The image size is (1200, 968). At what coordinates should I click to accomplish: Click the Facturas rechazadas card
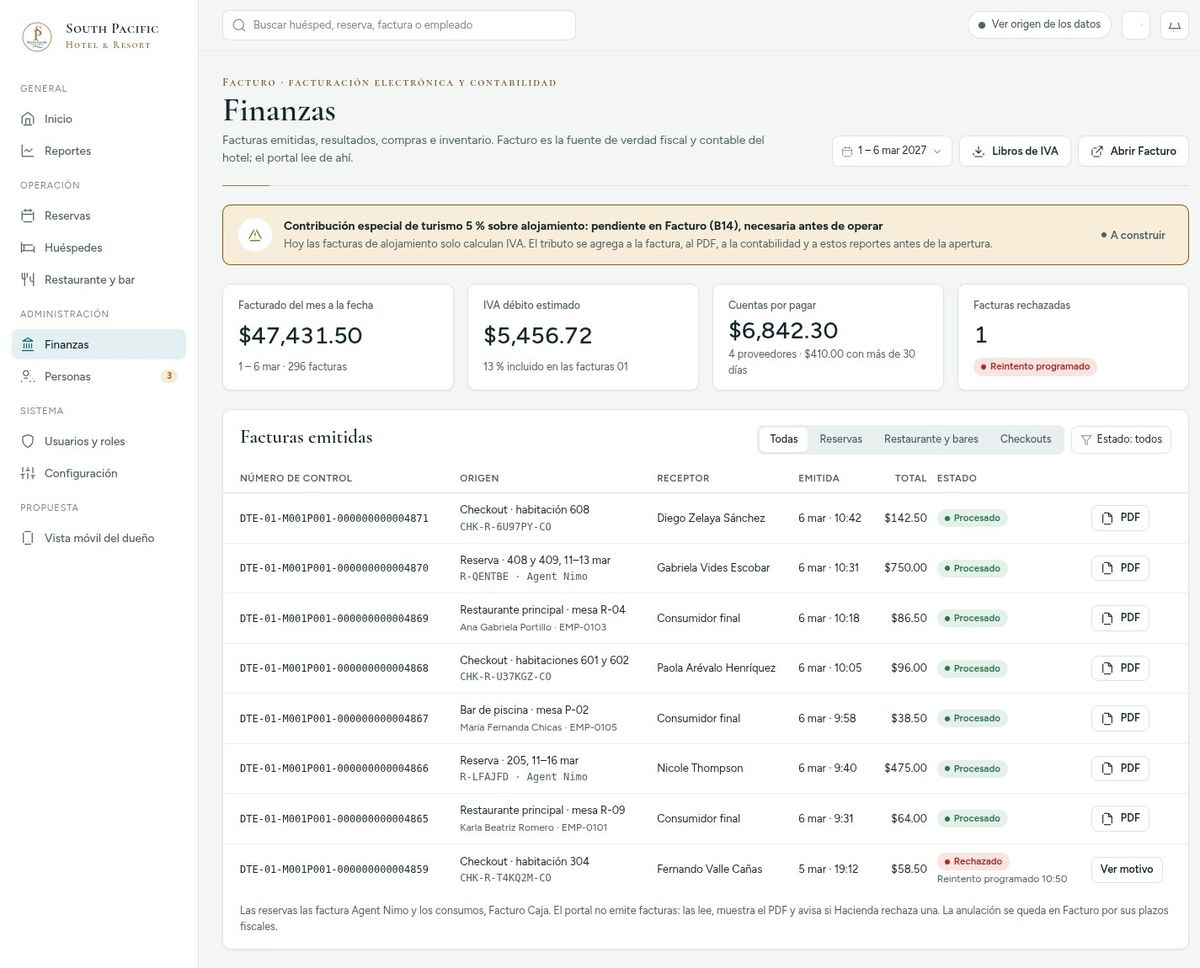1073,337
